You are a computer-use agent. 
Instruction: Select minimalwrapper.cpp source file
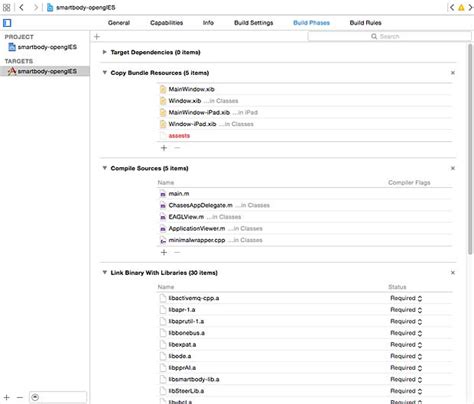click(x=304, y=240)
